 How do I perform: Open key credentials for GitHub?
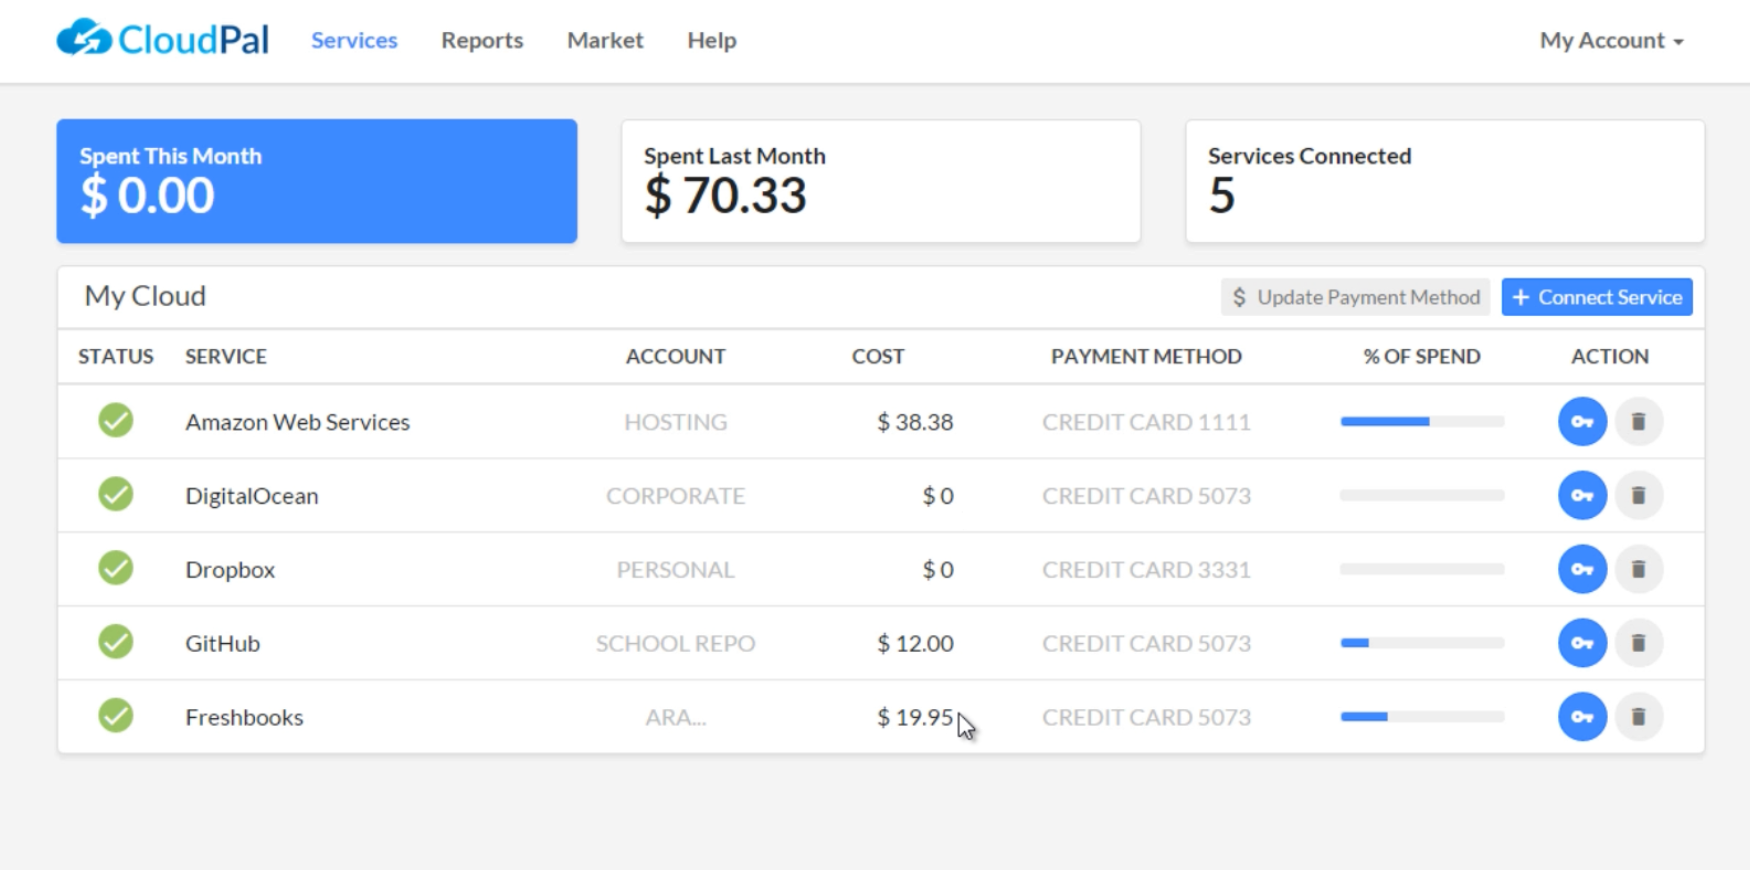point(1582,643)
